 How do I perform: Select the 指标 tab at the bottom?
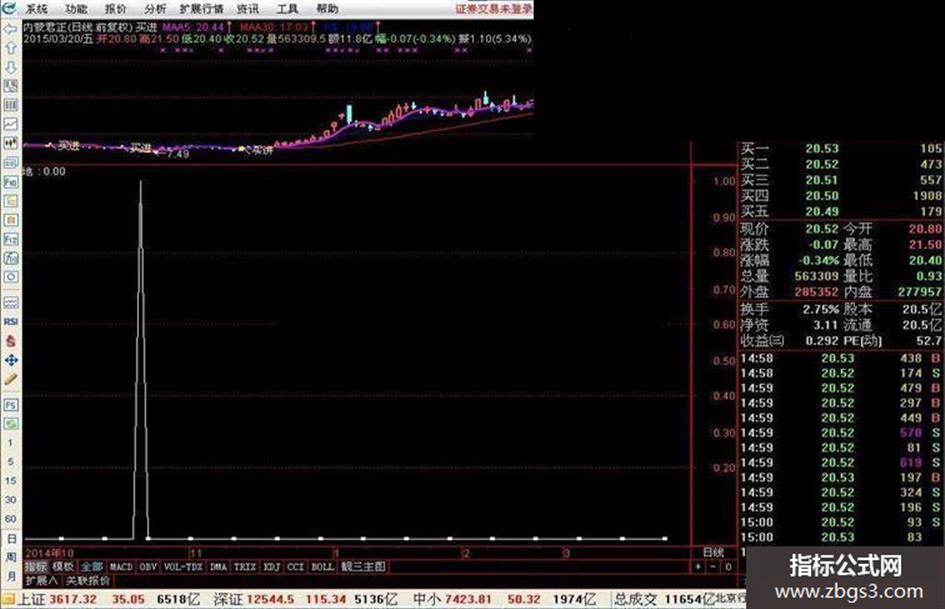point(36,567)
